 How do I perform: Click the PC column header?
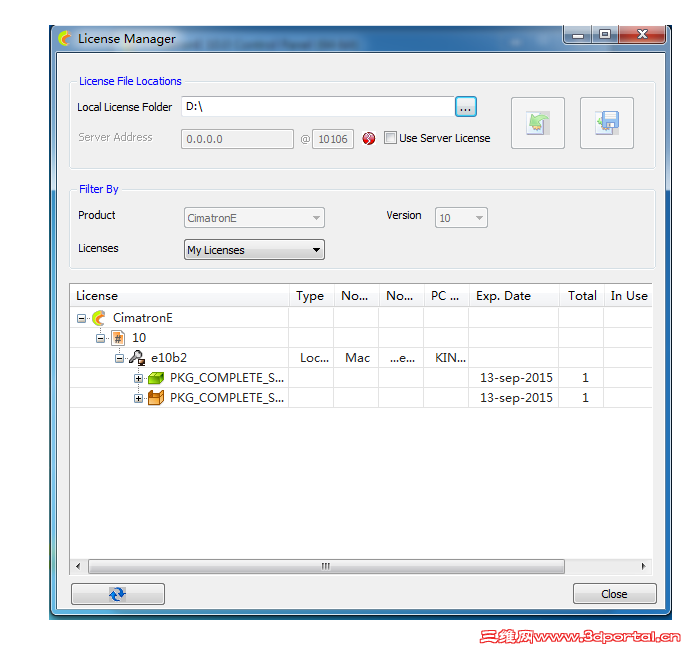coord(446,296)
